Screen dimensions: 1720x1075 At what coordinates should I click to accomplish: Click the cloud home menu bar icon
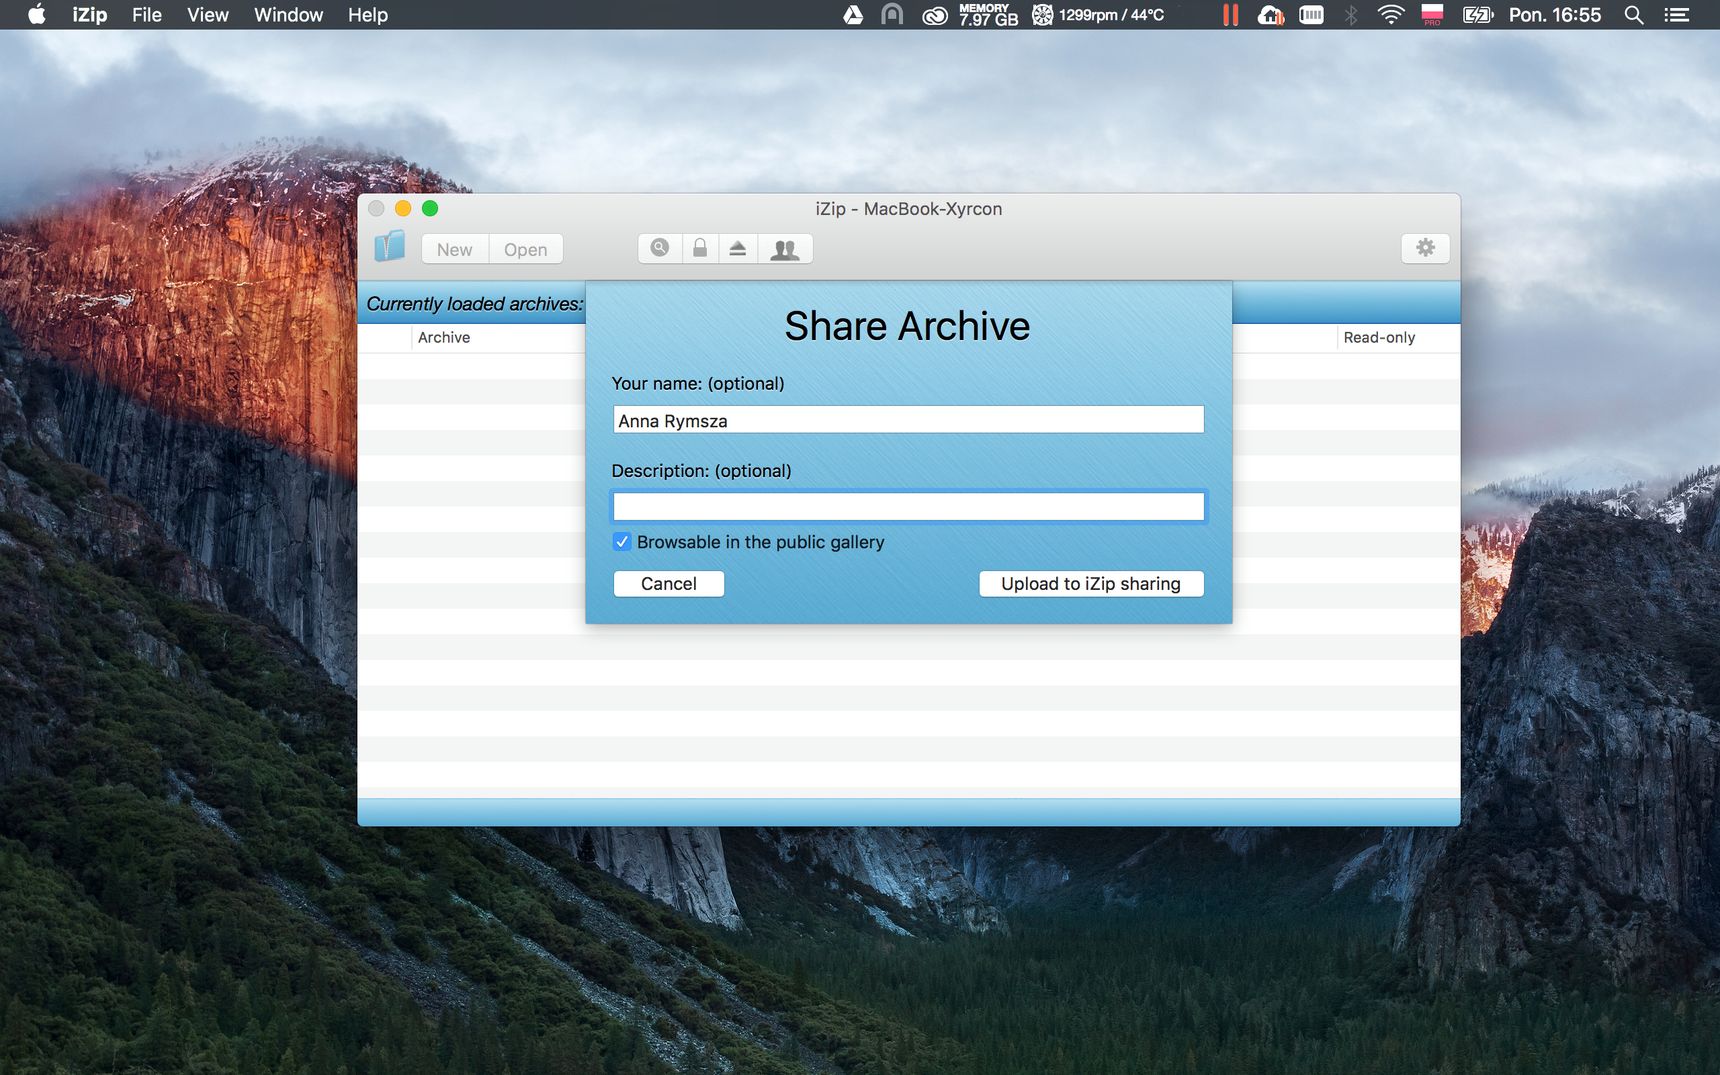(1271, 15)
